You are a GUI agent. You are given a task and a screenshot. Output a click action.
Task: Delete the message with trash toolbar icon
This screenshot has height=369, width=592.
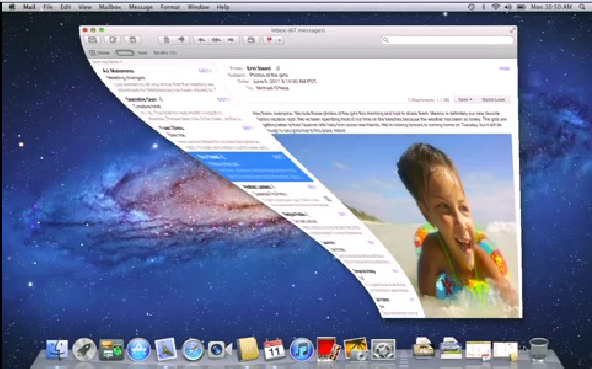point(166,40)
